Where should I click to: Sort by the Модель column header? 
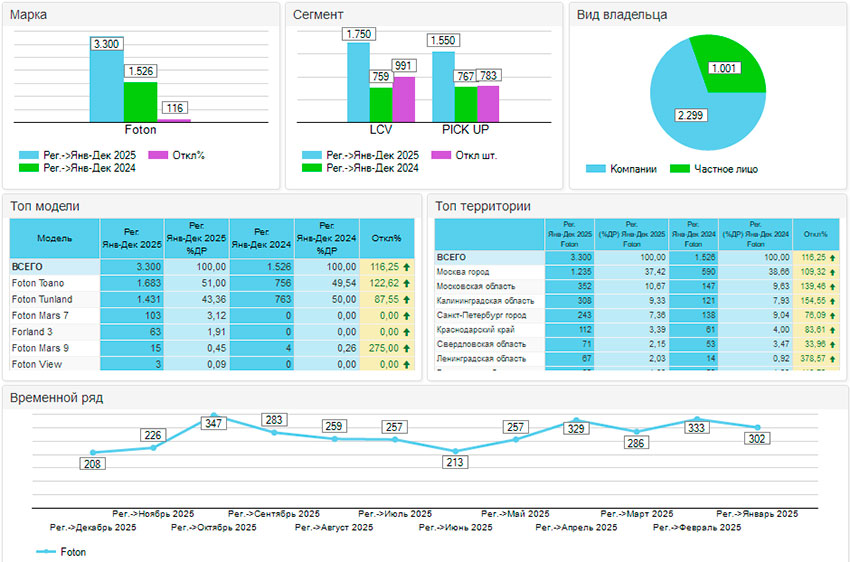54,239
